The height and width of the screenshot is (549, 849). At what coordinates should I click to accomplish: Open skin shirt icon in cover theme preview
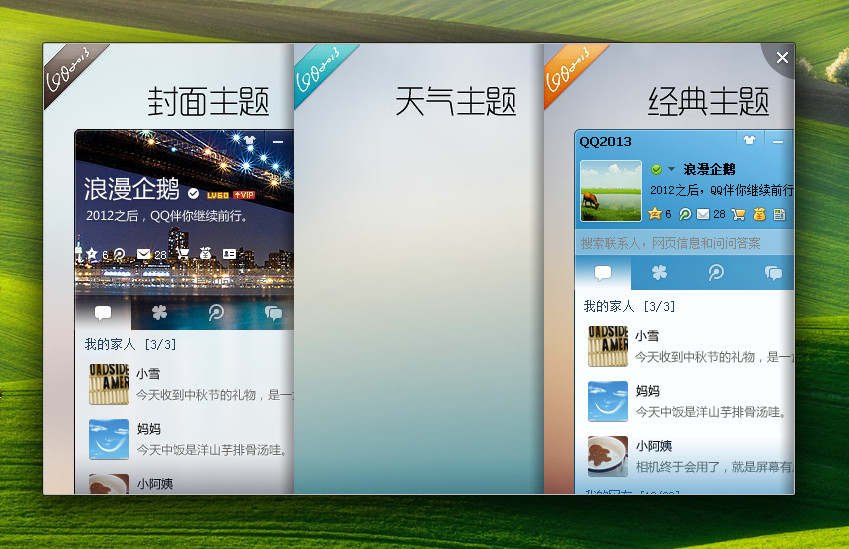coord(249,141)
